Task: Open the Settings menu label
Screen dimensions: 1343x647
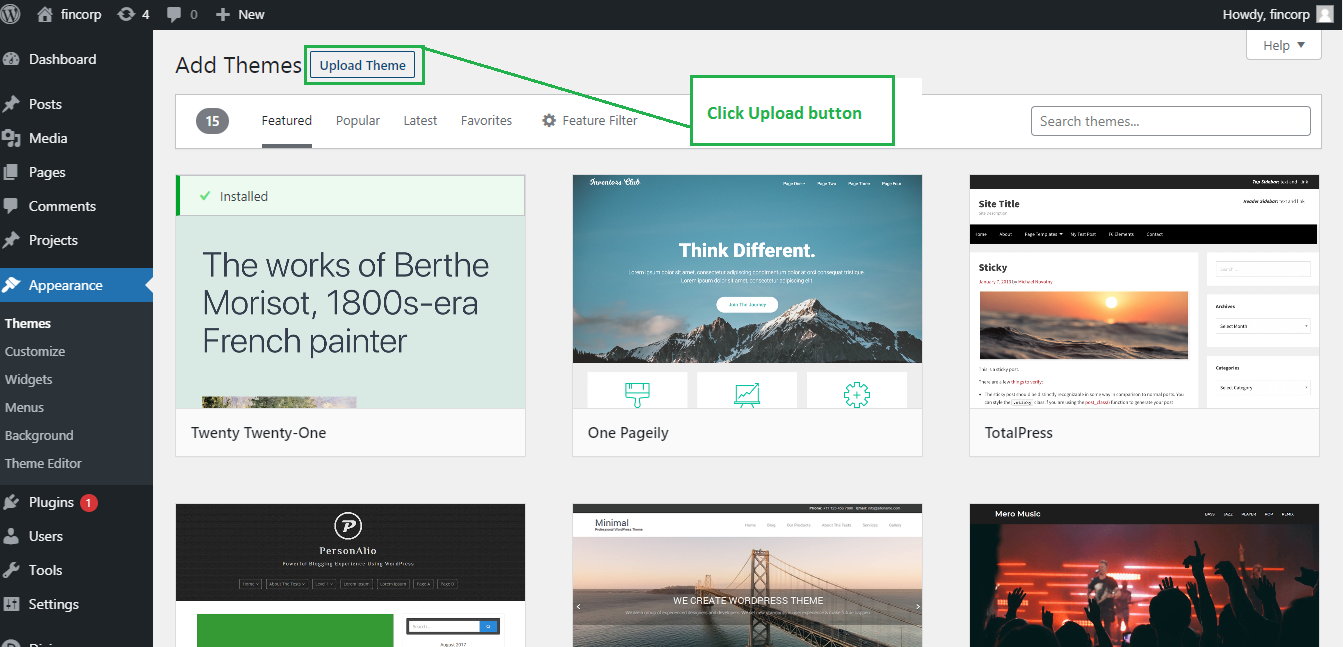Action: (x=54, y=604)
